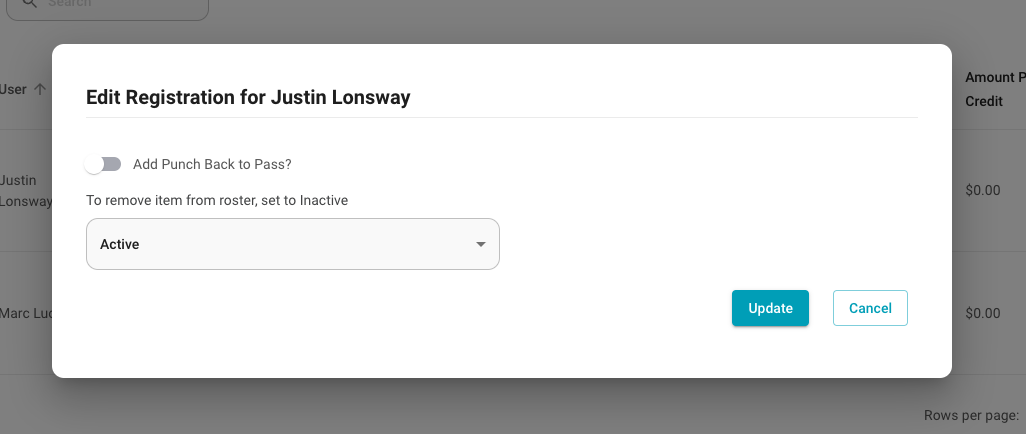The height and width of the screenshot is (434, 1026).
Task: Click the 'Add Punch Back to Pass?' label
Action: pyautogui.click(x=212, y=164)
